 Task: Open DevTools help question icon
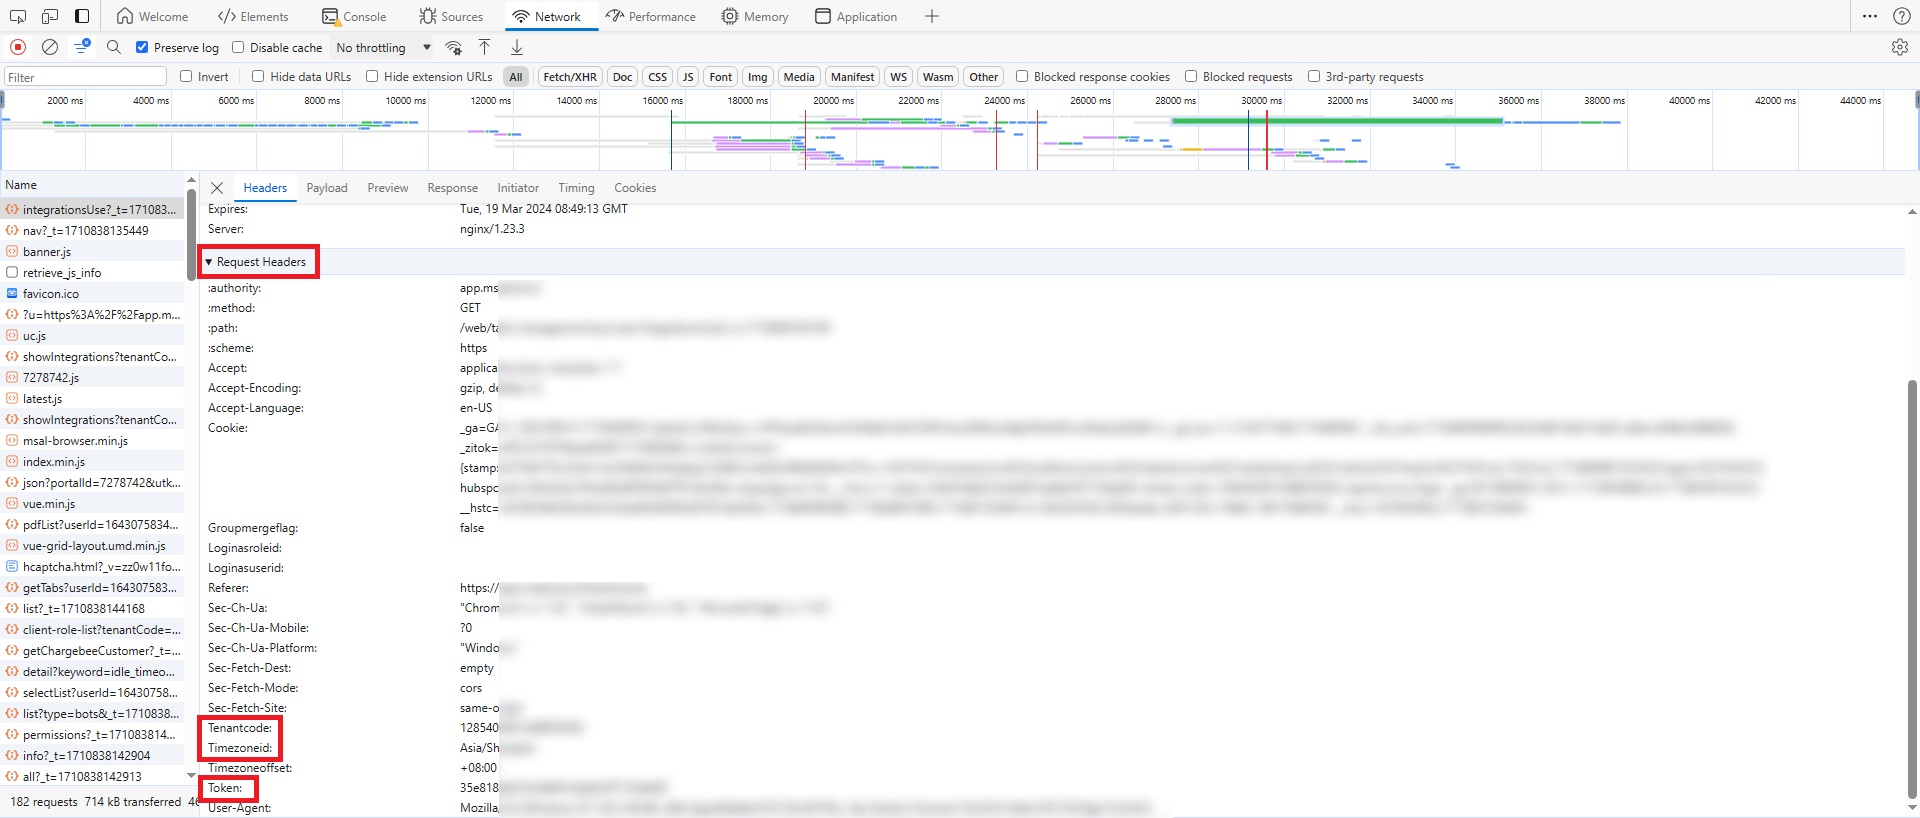point(1901,16)
